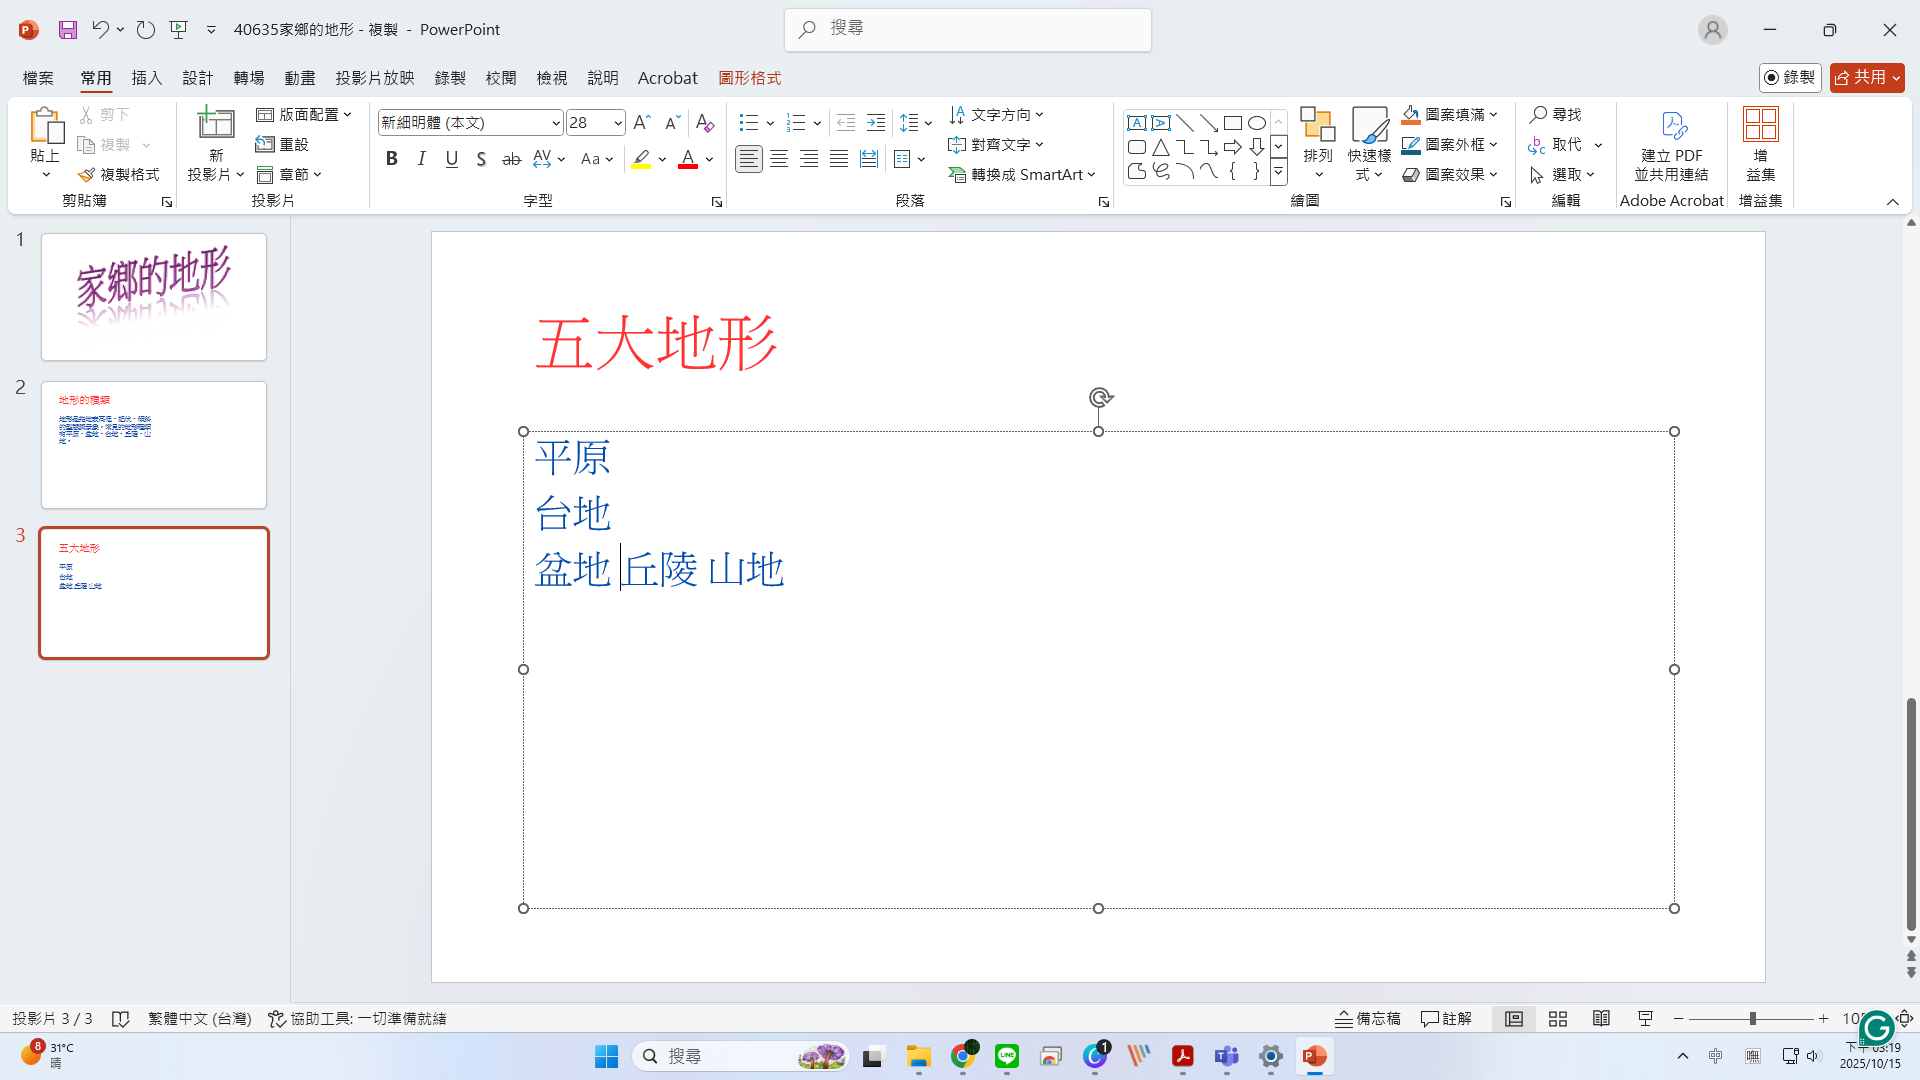Open Reading View from status bar
Screen dimensions: 1920x1080
coord(1601,1018)
